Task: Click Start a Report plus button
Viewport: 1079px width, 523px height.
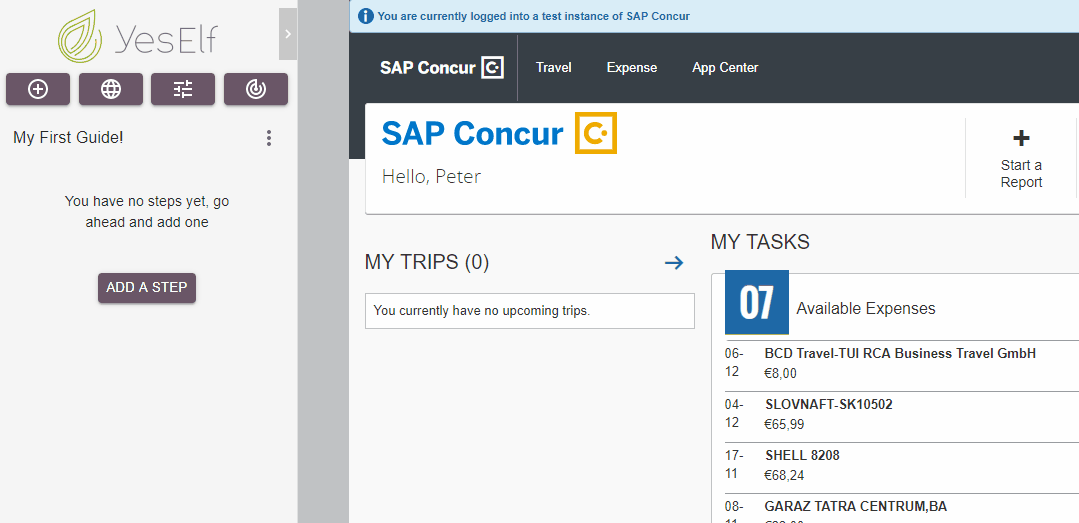Action: 1021,158
